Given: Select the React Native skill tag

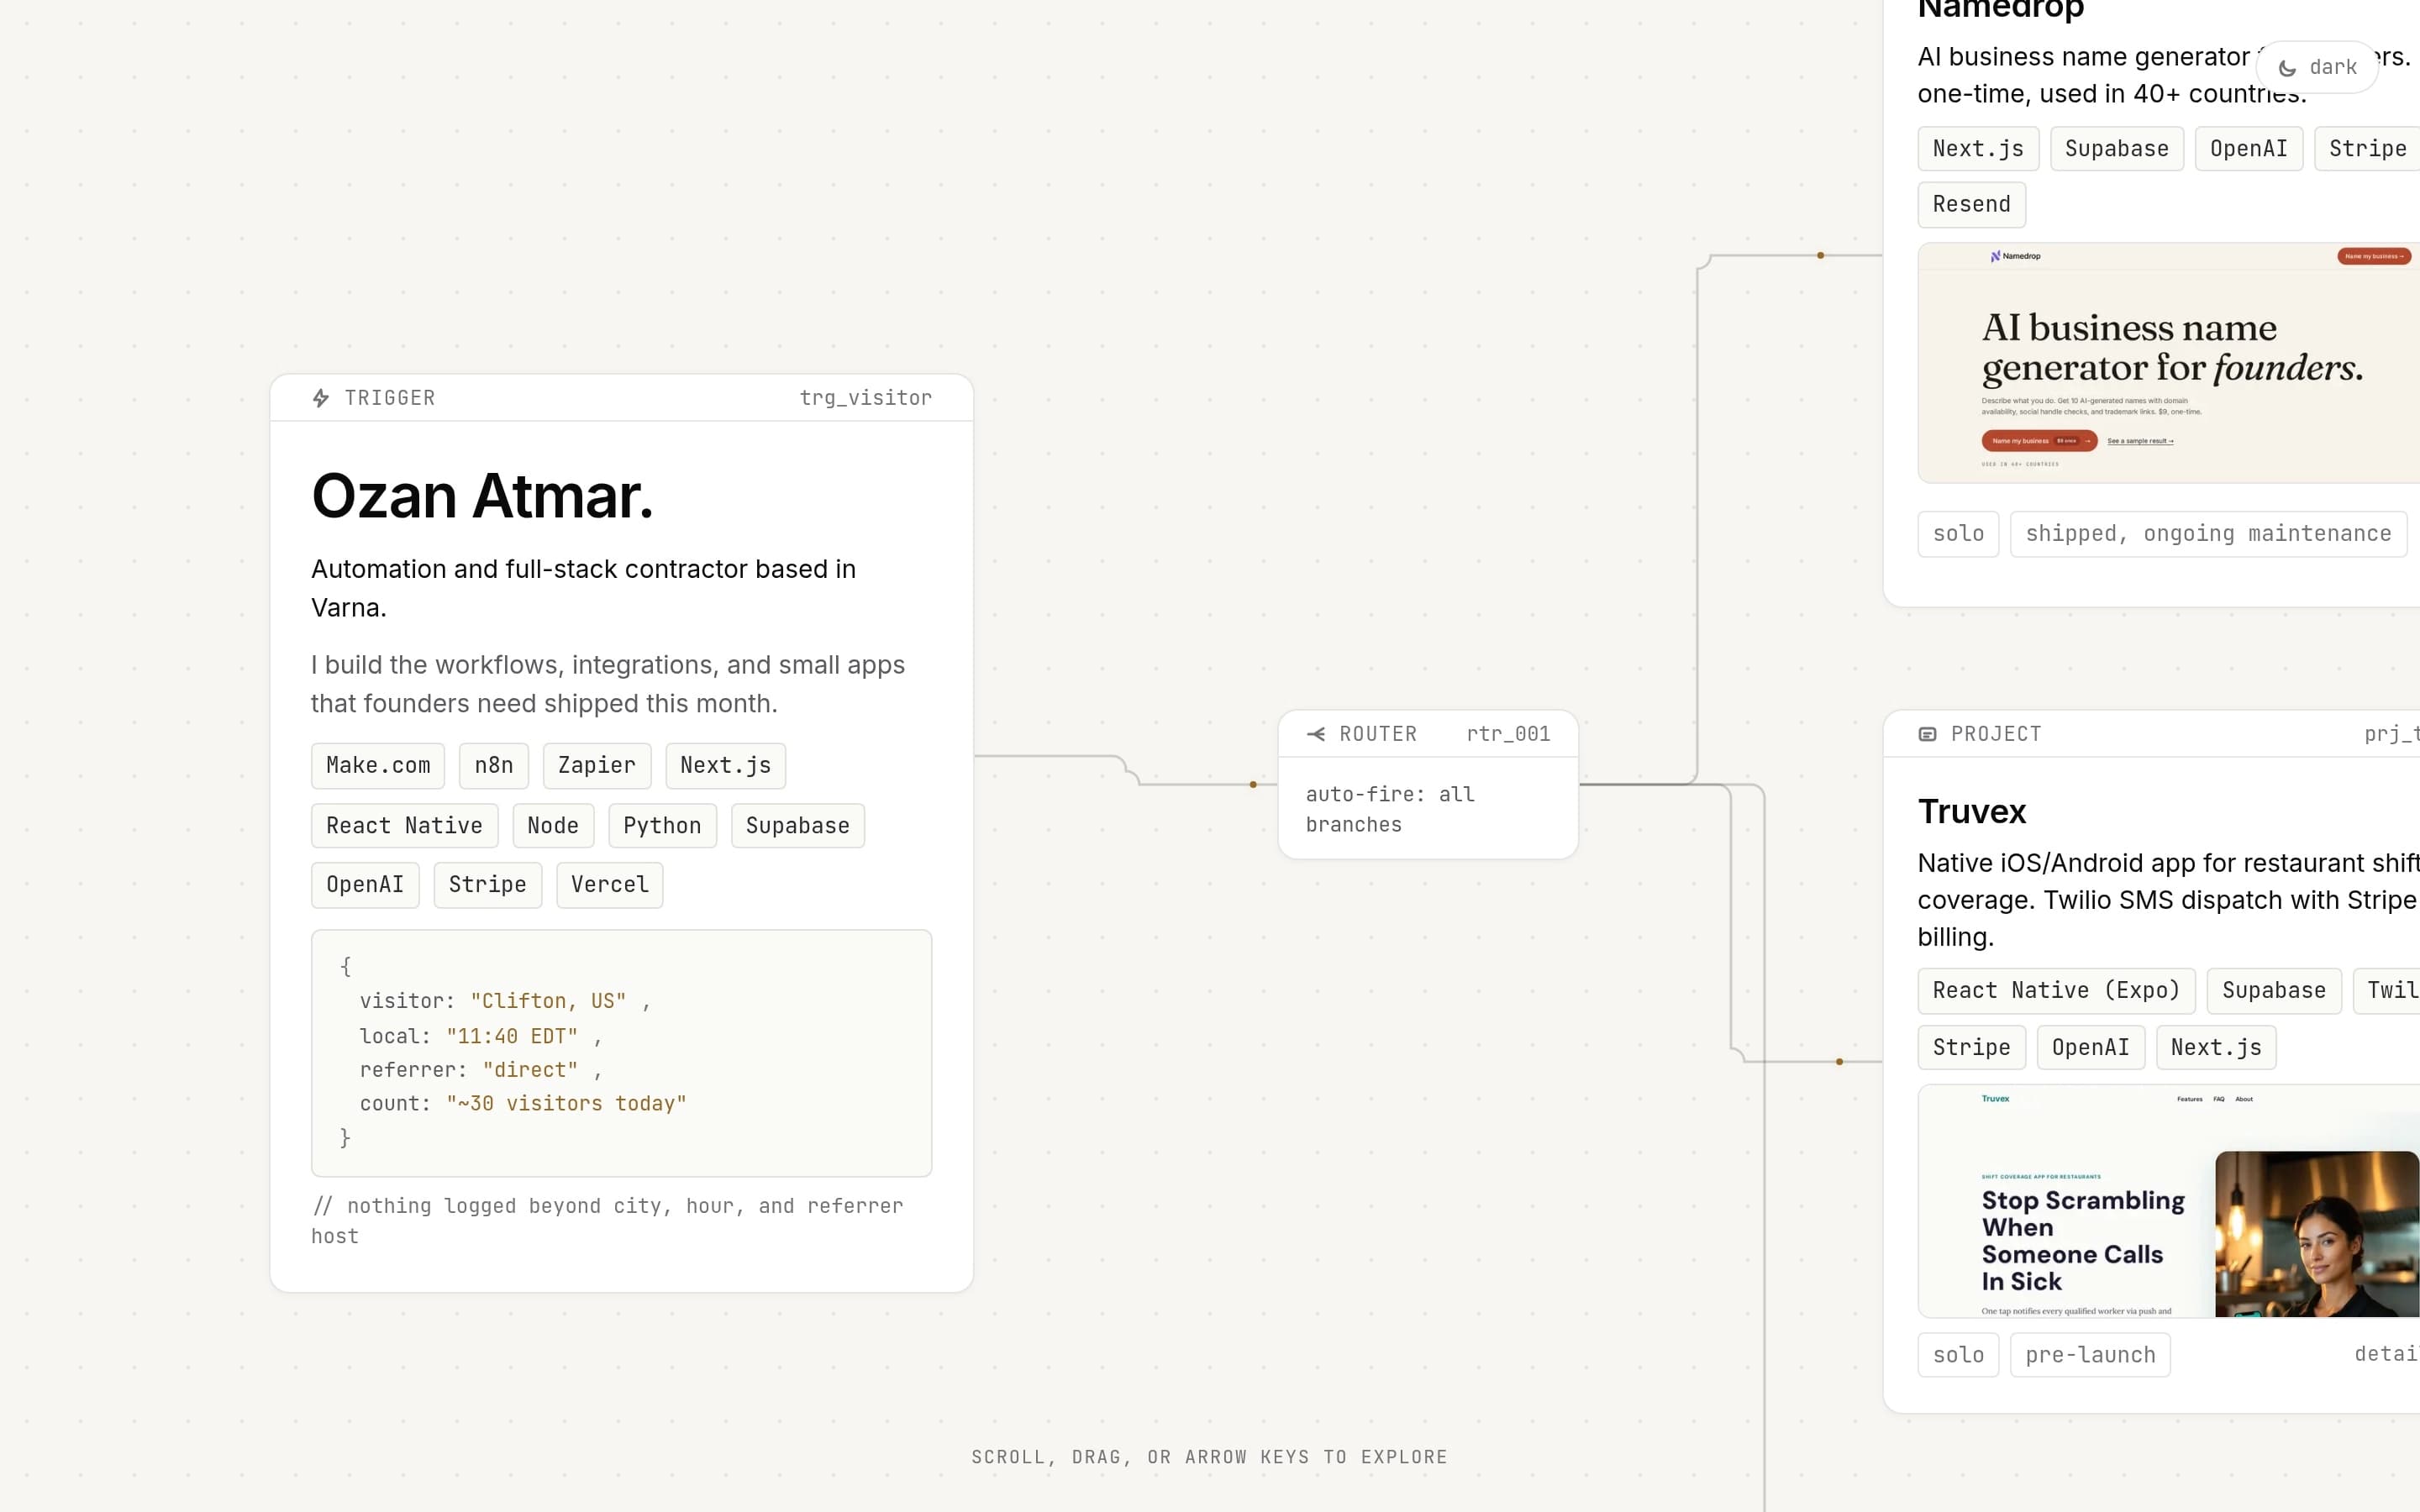Looking at the screenshot, I should click(404, 826).
